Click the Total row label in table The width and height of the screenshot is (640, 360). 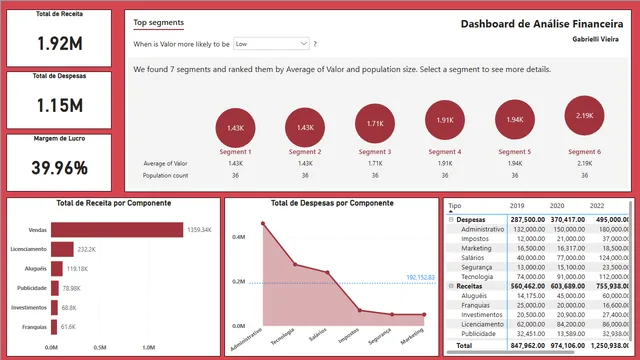(464, 345)
